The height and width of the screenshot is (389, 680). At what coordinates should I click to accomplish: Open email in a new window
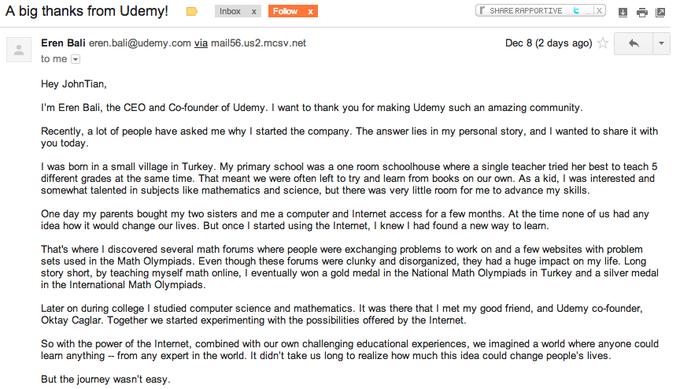click(660, 12)
